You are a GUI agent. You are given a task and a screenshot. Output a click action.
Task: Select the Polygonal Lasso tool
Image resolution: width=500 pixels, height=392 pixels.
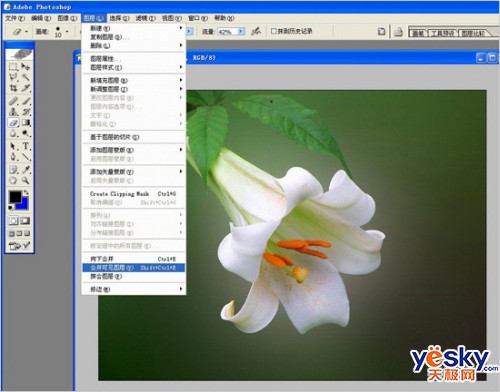(13, 77)
